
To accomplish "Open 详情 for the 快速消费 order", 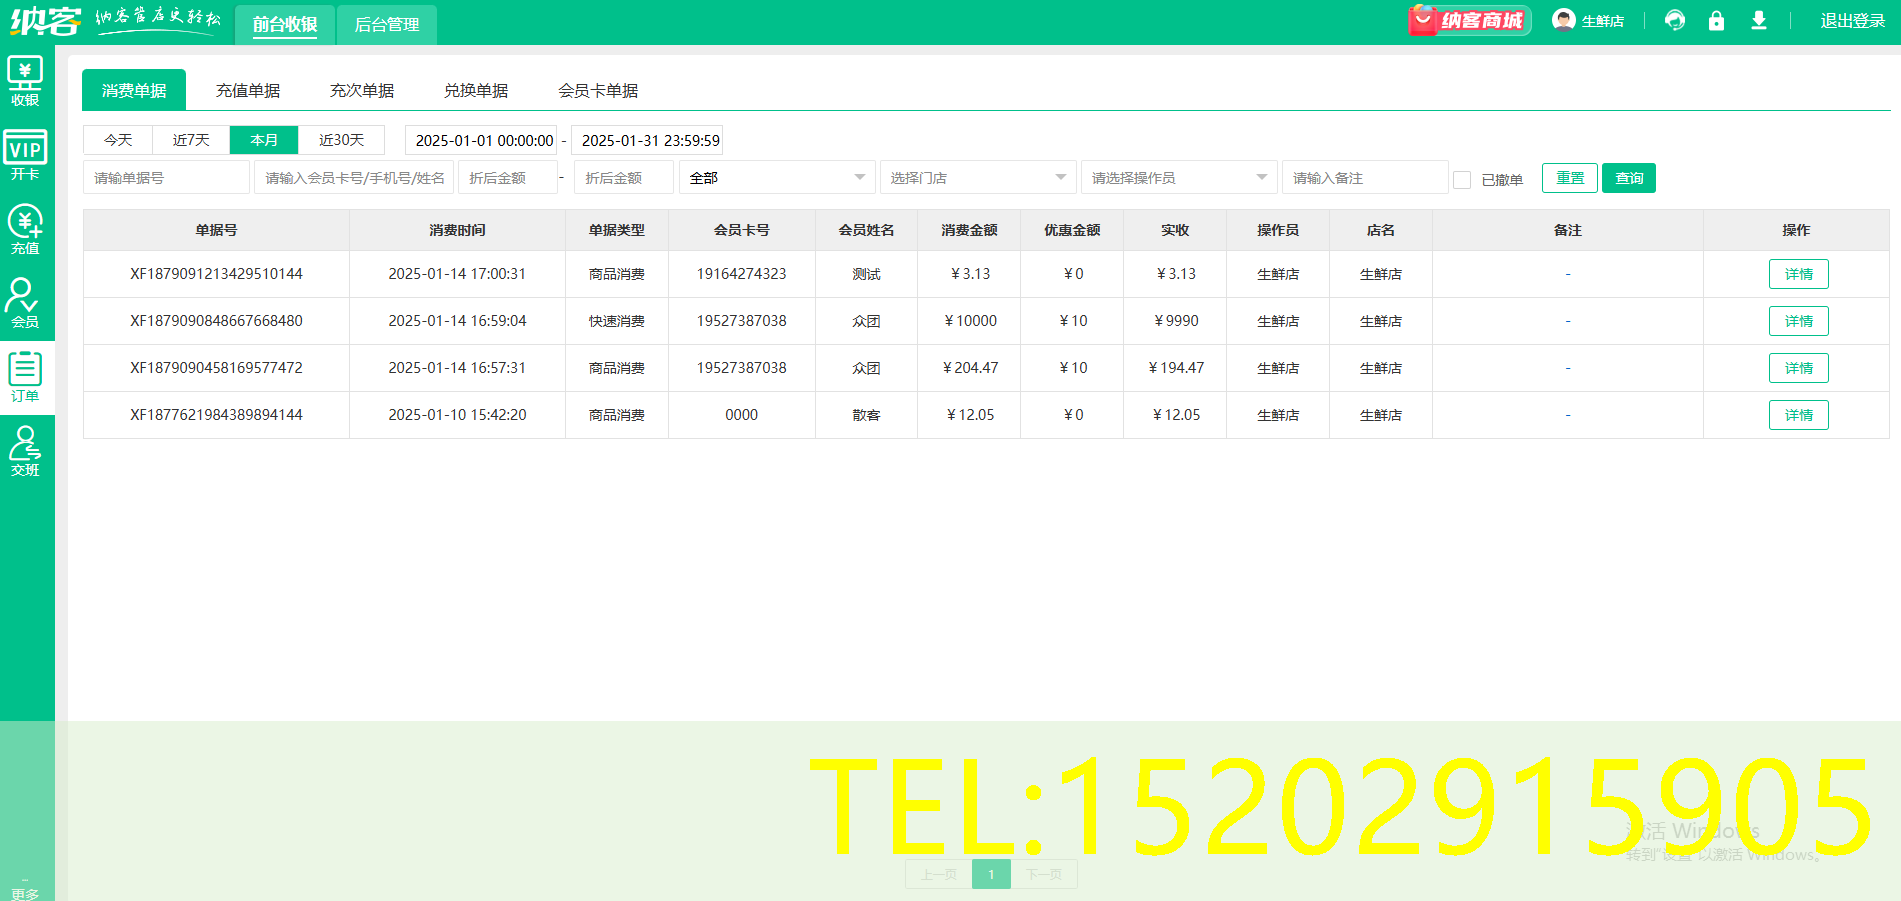I will click(x=1798, y=321).
